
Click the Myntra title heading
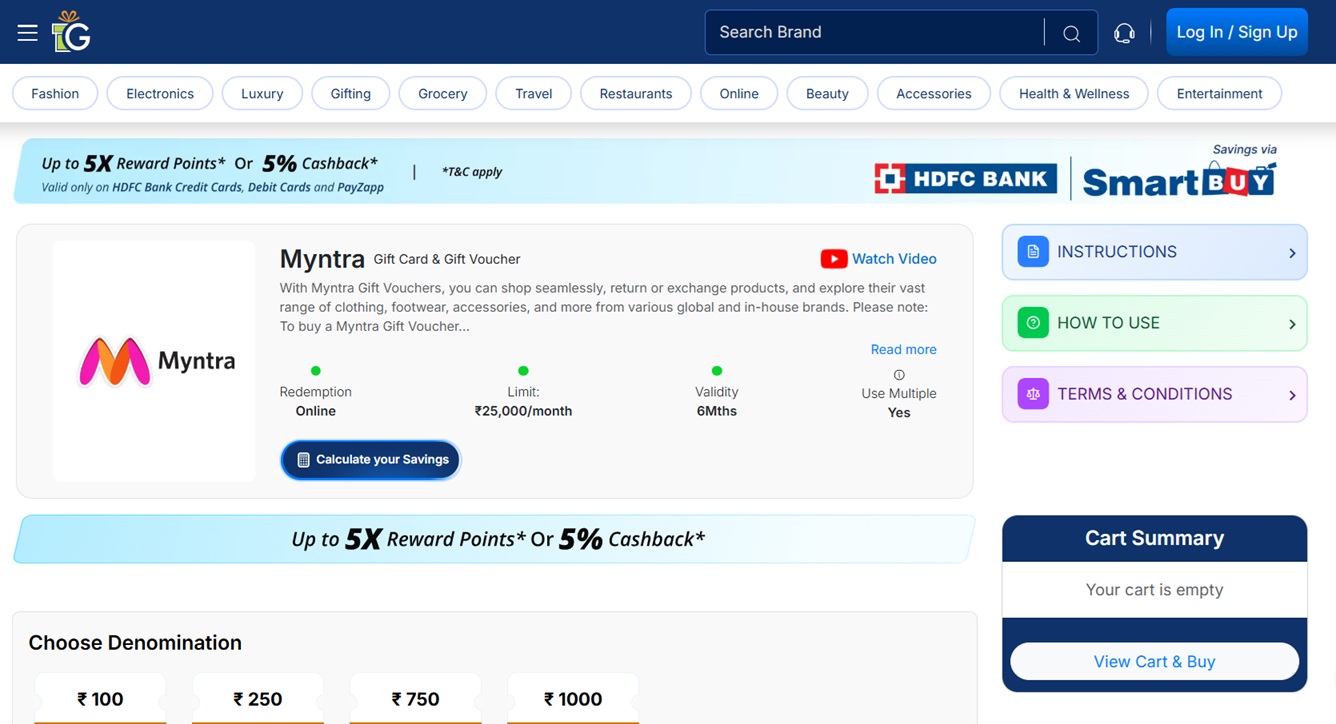(322, 259)
